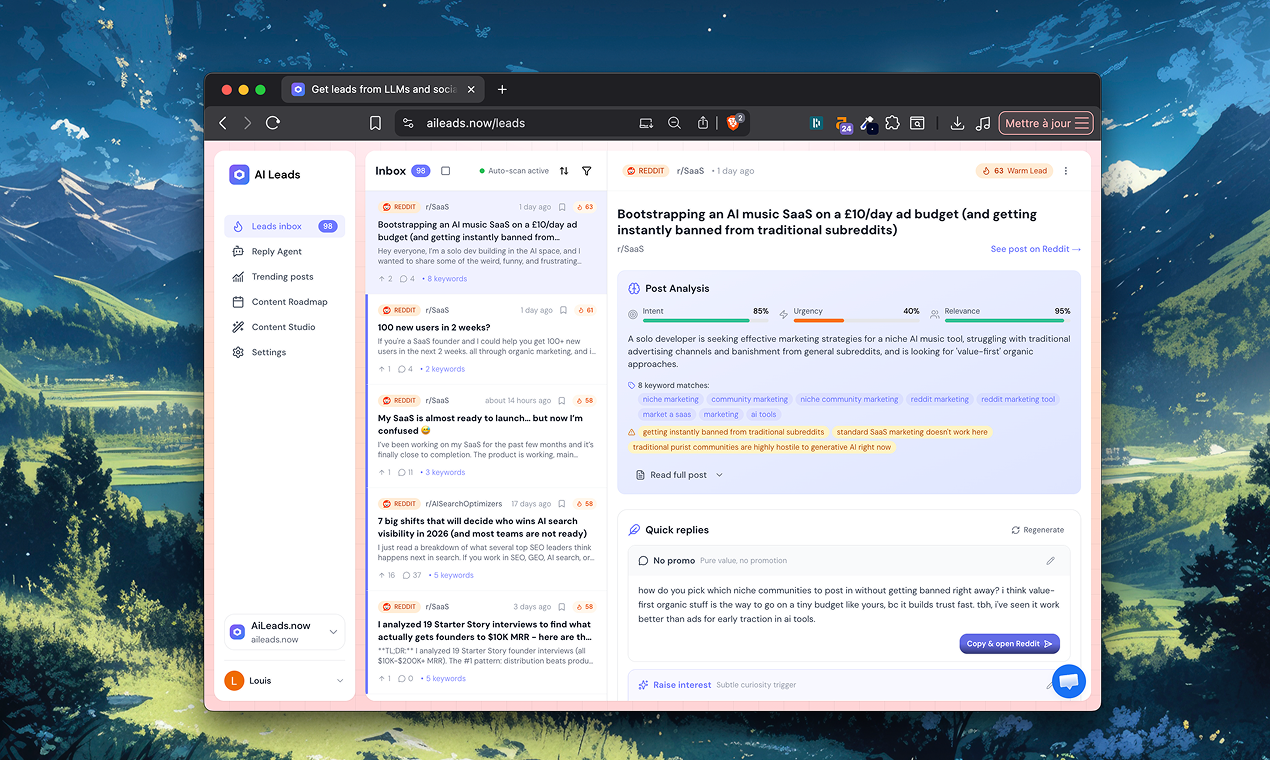Open the three-dot menu beside Warm Lead
This screenshot has height=760, width=1270.
(1066, 171)
